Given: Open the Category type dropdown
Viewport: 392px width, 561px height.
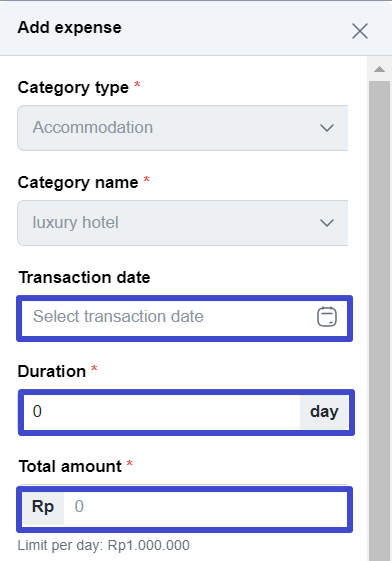Looking at the screenshot, I should (183, 128).
